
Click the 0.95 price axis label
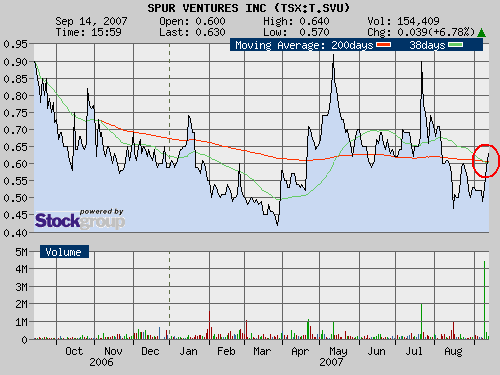point(15,44)
